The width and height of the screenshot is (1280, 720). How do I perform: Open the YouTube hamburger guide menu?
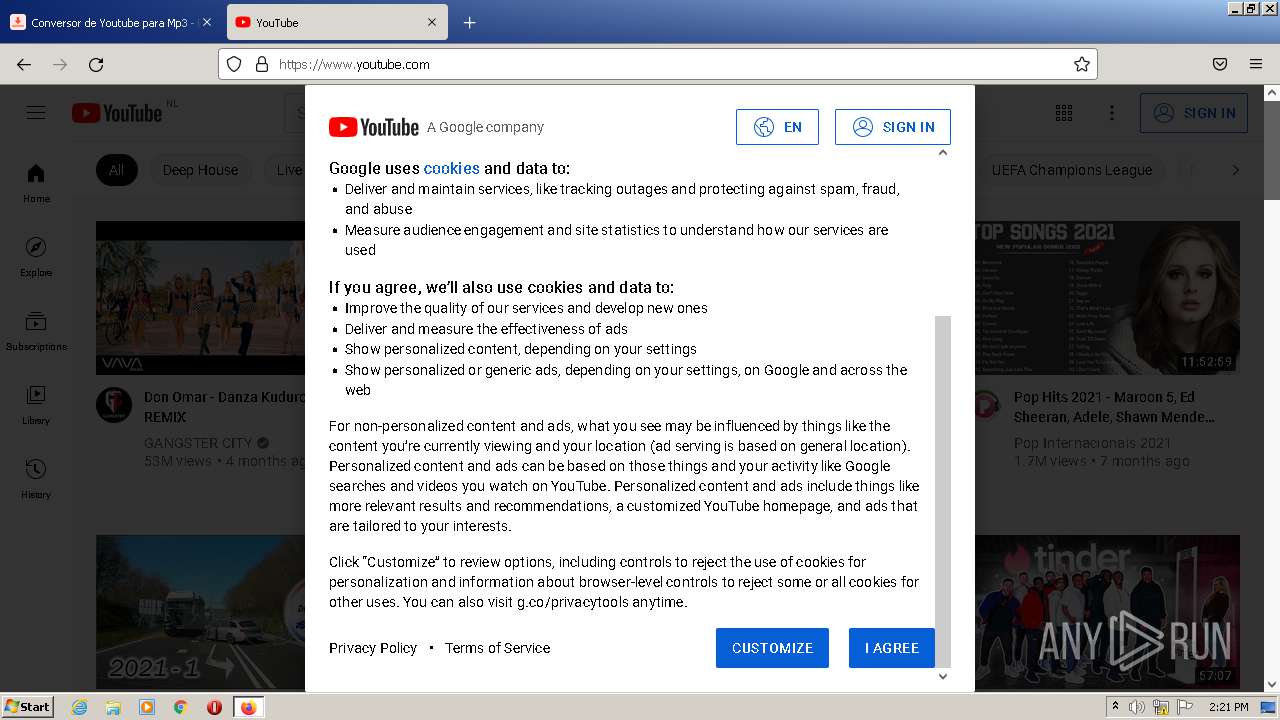click(x=36, y=113)
